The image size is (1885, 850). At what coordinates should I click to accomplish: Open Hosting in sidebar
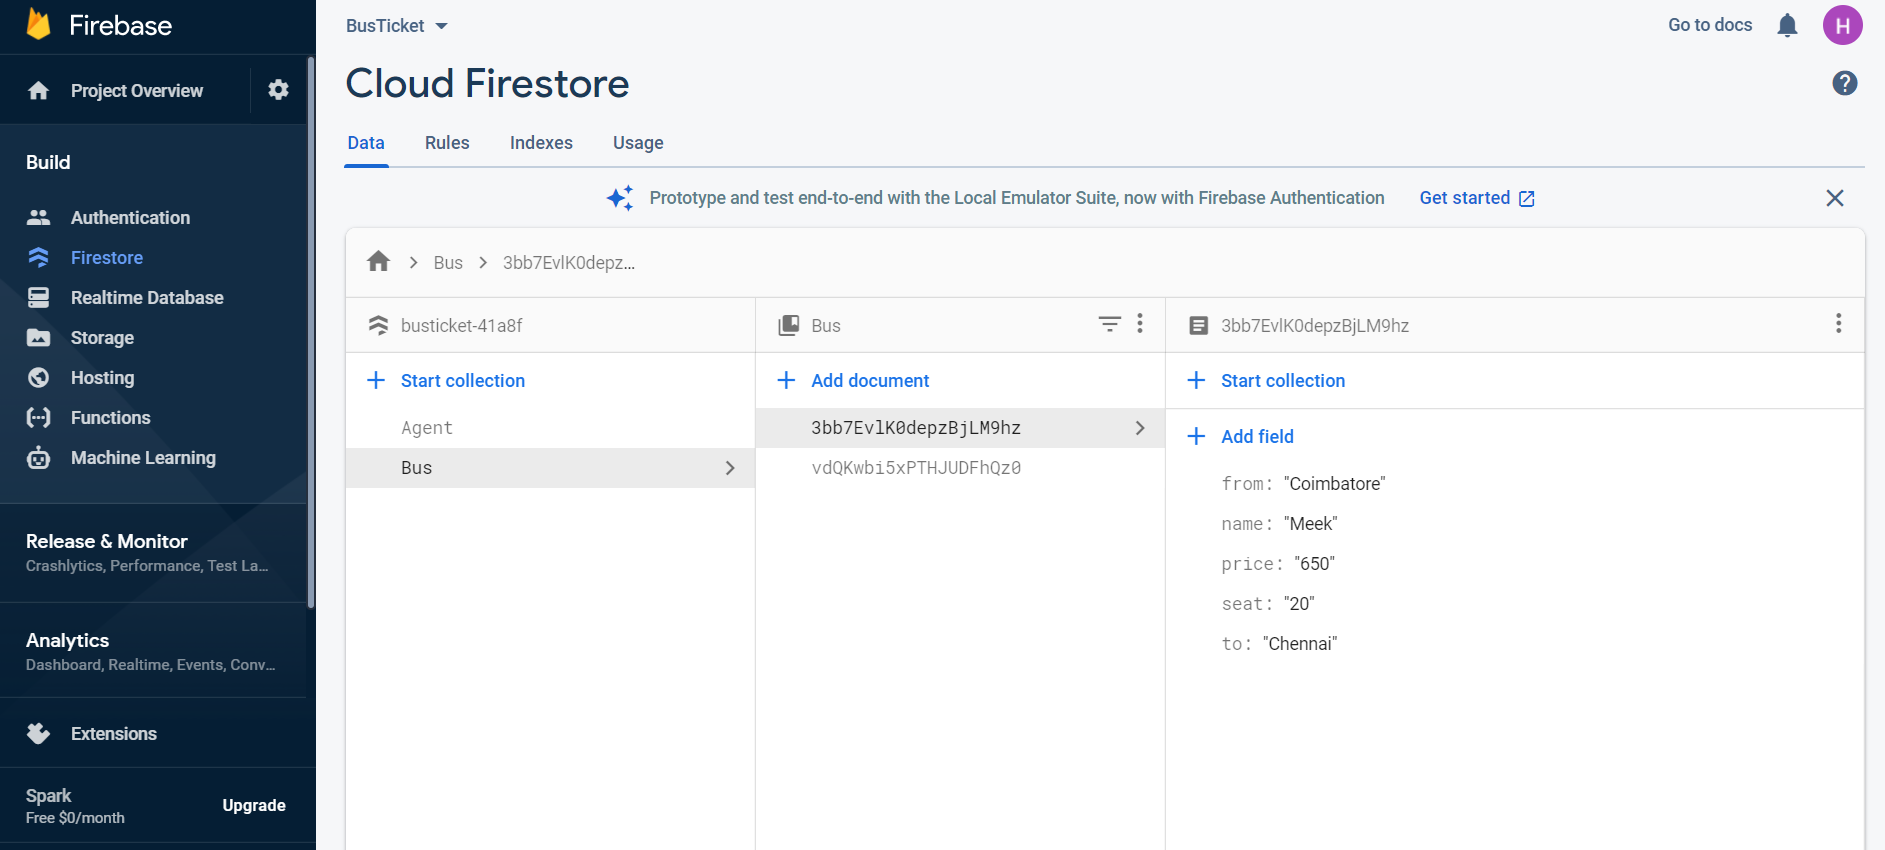[x=102, y=377]
